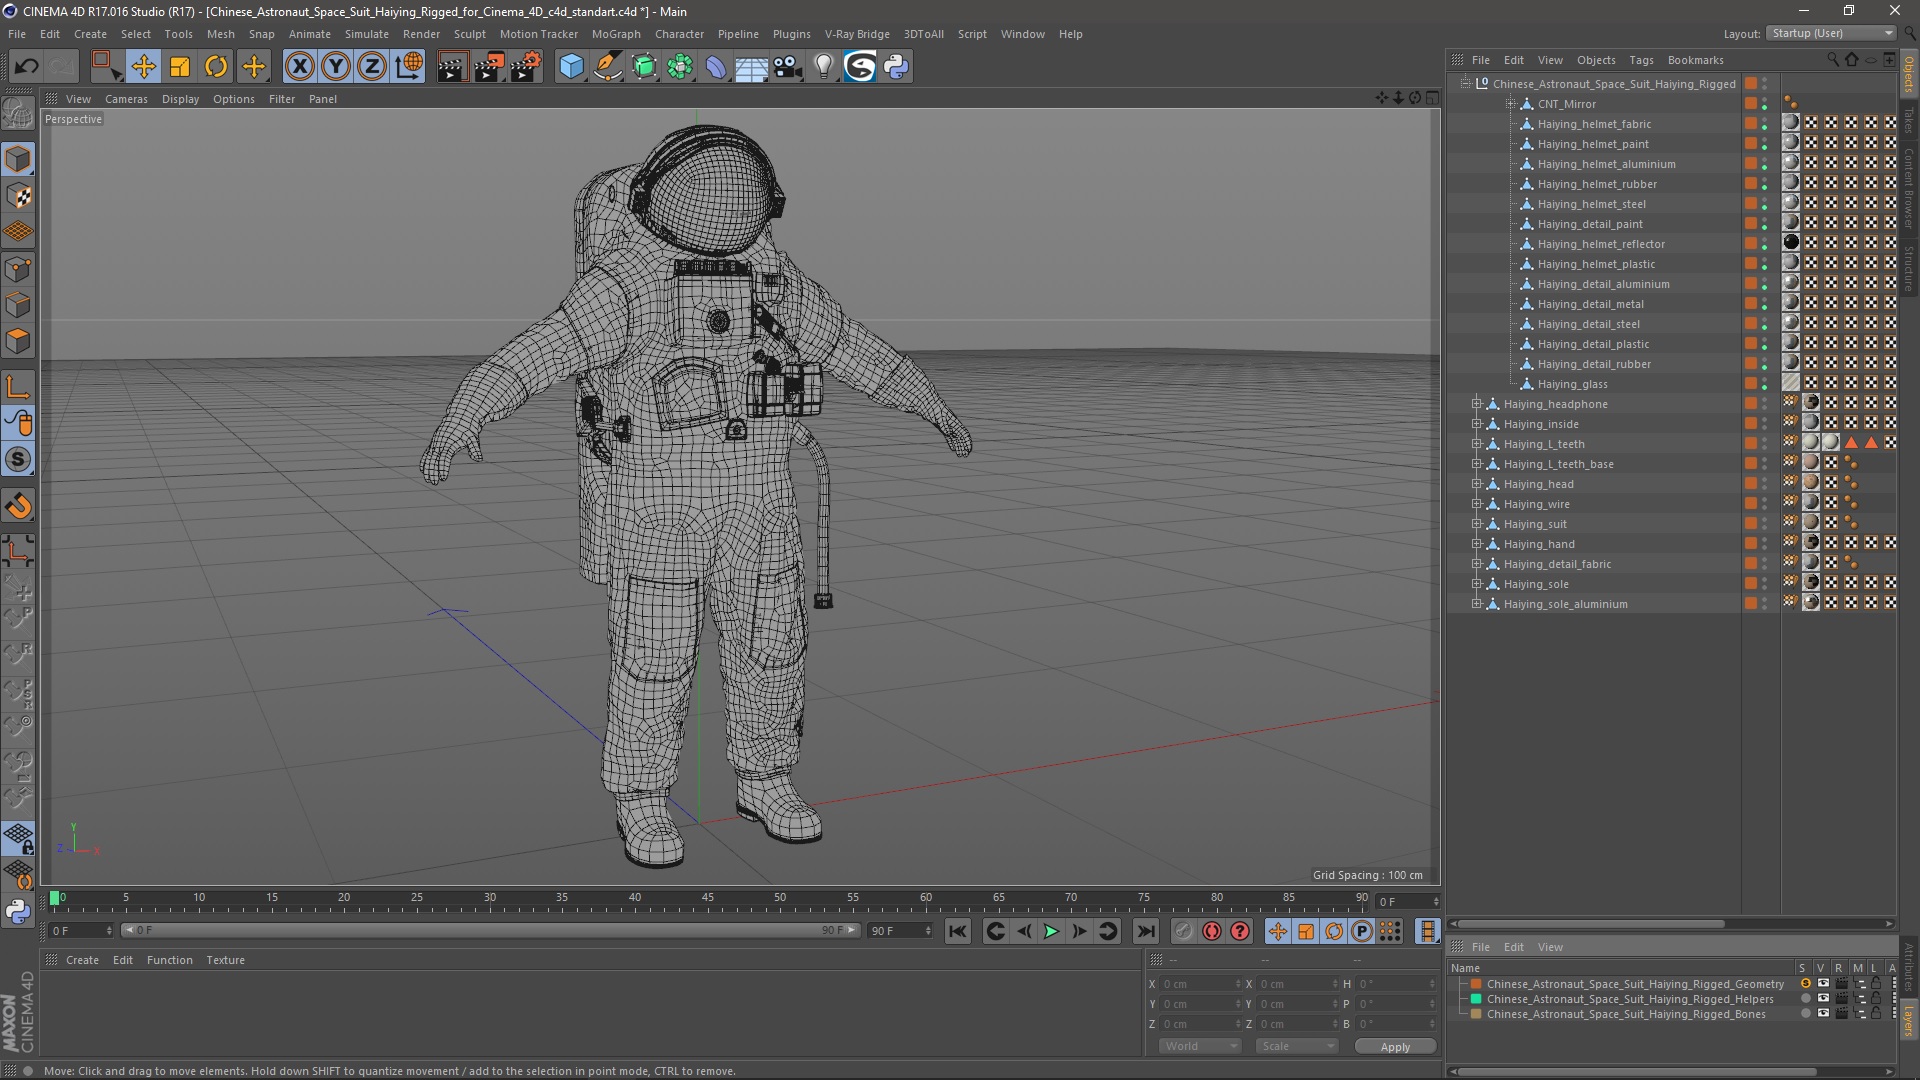This screenshot has width=1920, height=1080.
Task: Click the Render View clapperboard icon
Action: click(452, 67)
